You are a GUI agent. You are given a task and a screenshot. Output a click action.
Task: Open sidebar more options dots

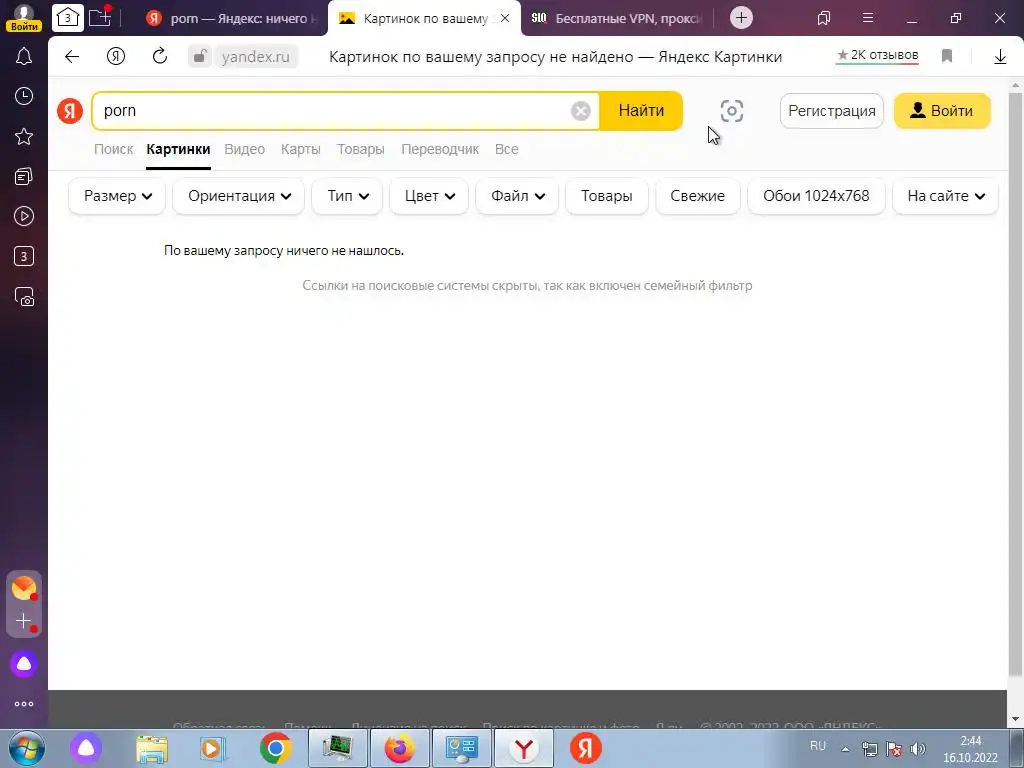tap(24, 704)
